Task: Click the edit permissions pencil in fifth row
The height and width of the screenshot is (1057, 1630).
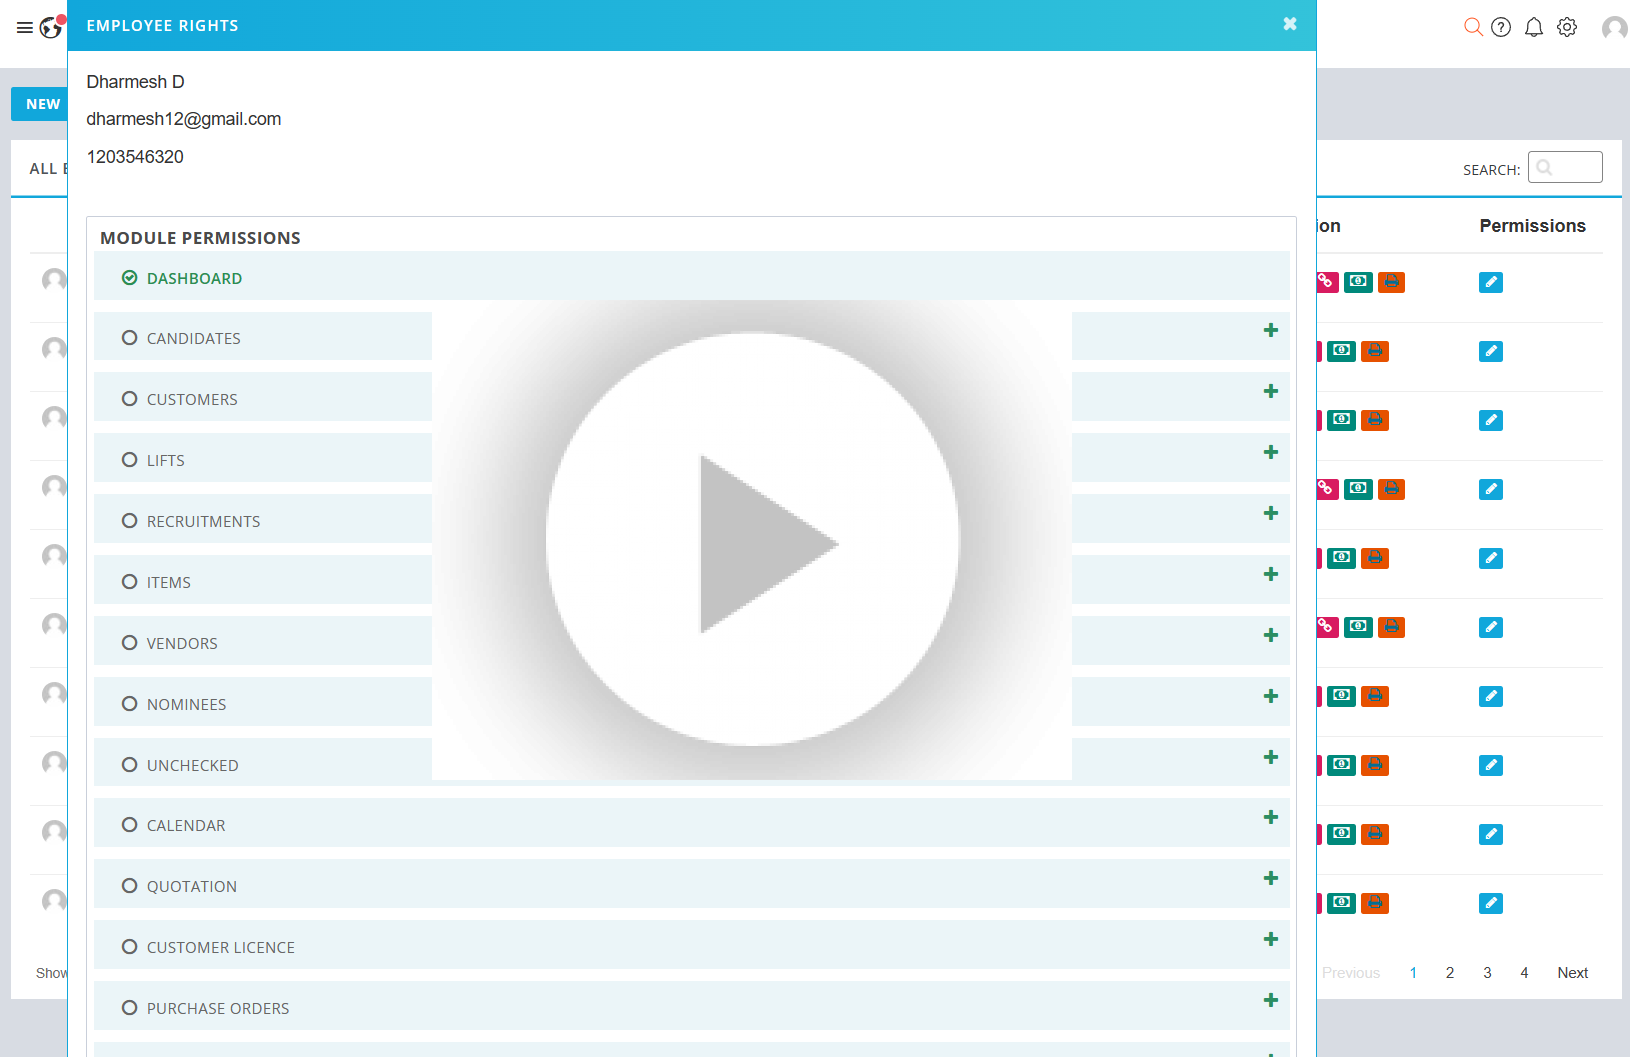Action: coord(1491,558)
